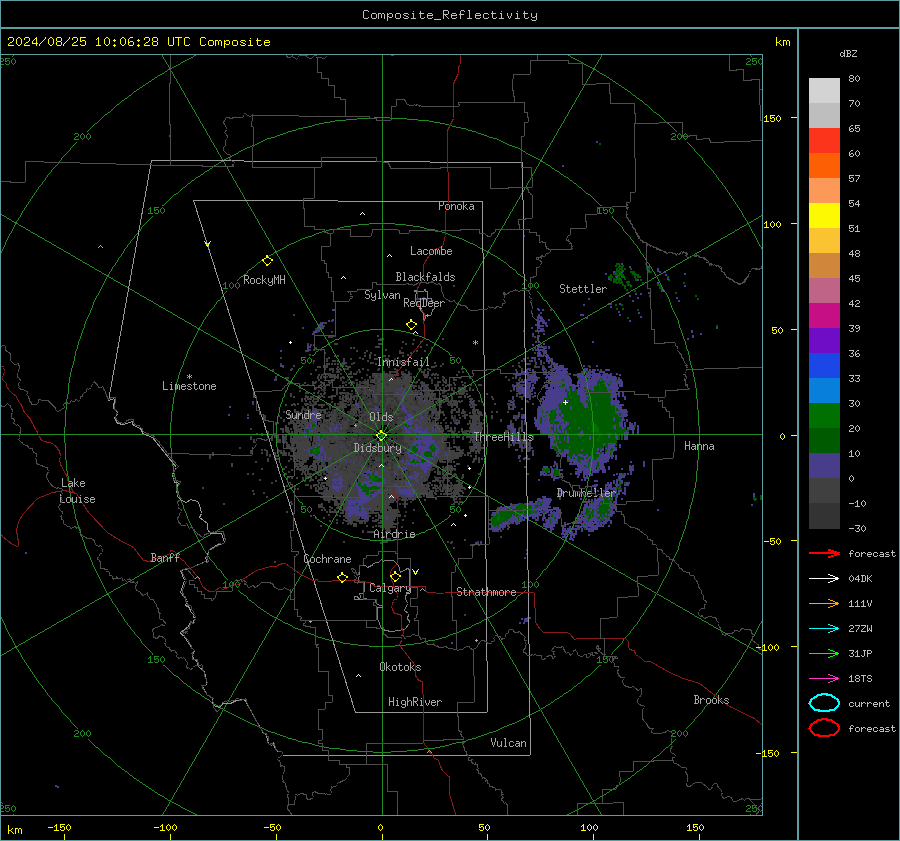900x841 pixels.
Task: Click the yellow diamond marker near RockyMH
Action: pyautogui.click(x=267, y=261)
